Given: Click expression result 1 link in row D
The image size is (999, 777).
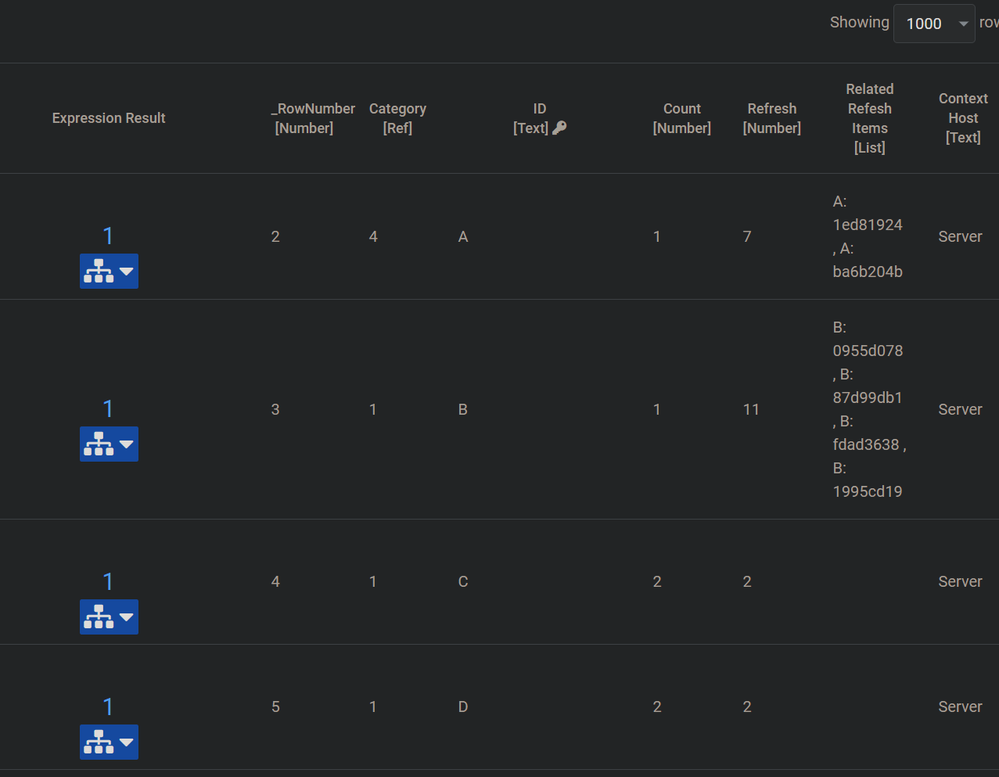Looking at the screenshot, I should tap(108, 706).
